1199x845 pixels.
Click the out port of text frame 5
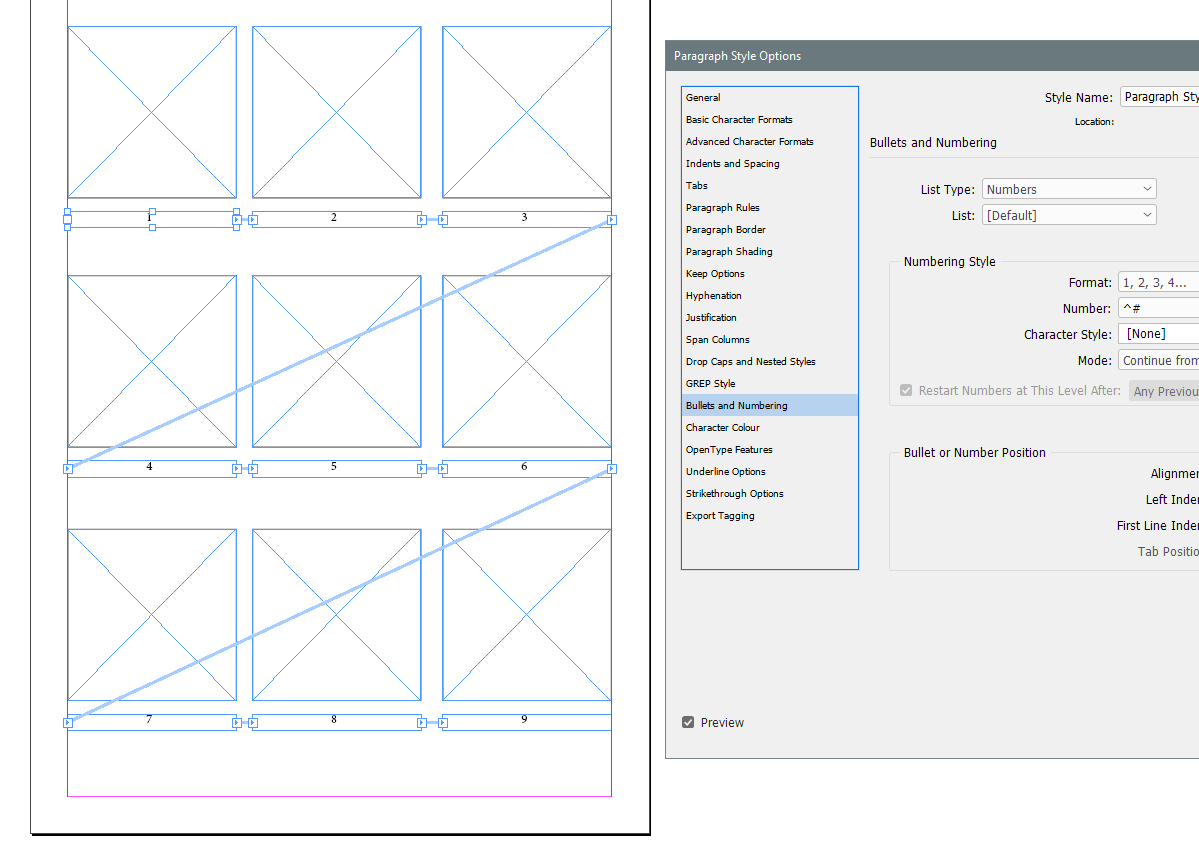click(421, 469)
